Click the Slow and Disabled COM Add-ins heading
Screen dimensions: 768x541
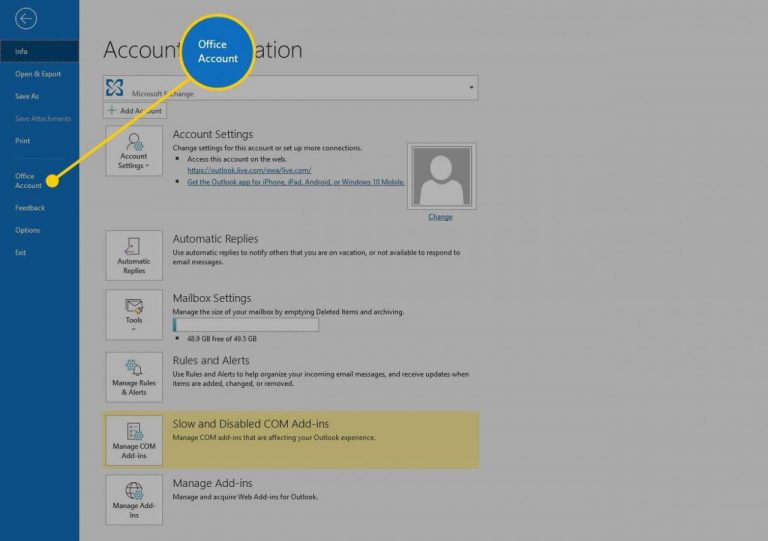click(250, 424)
